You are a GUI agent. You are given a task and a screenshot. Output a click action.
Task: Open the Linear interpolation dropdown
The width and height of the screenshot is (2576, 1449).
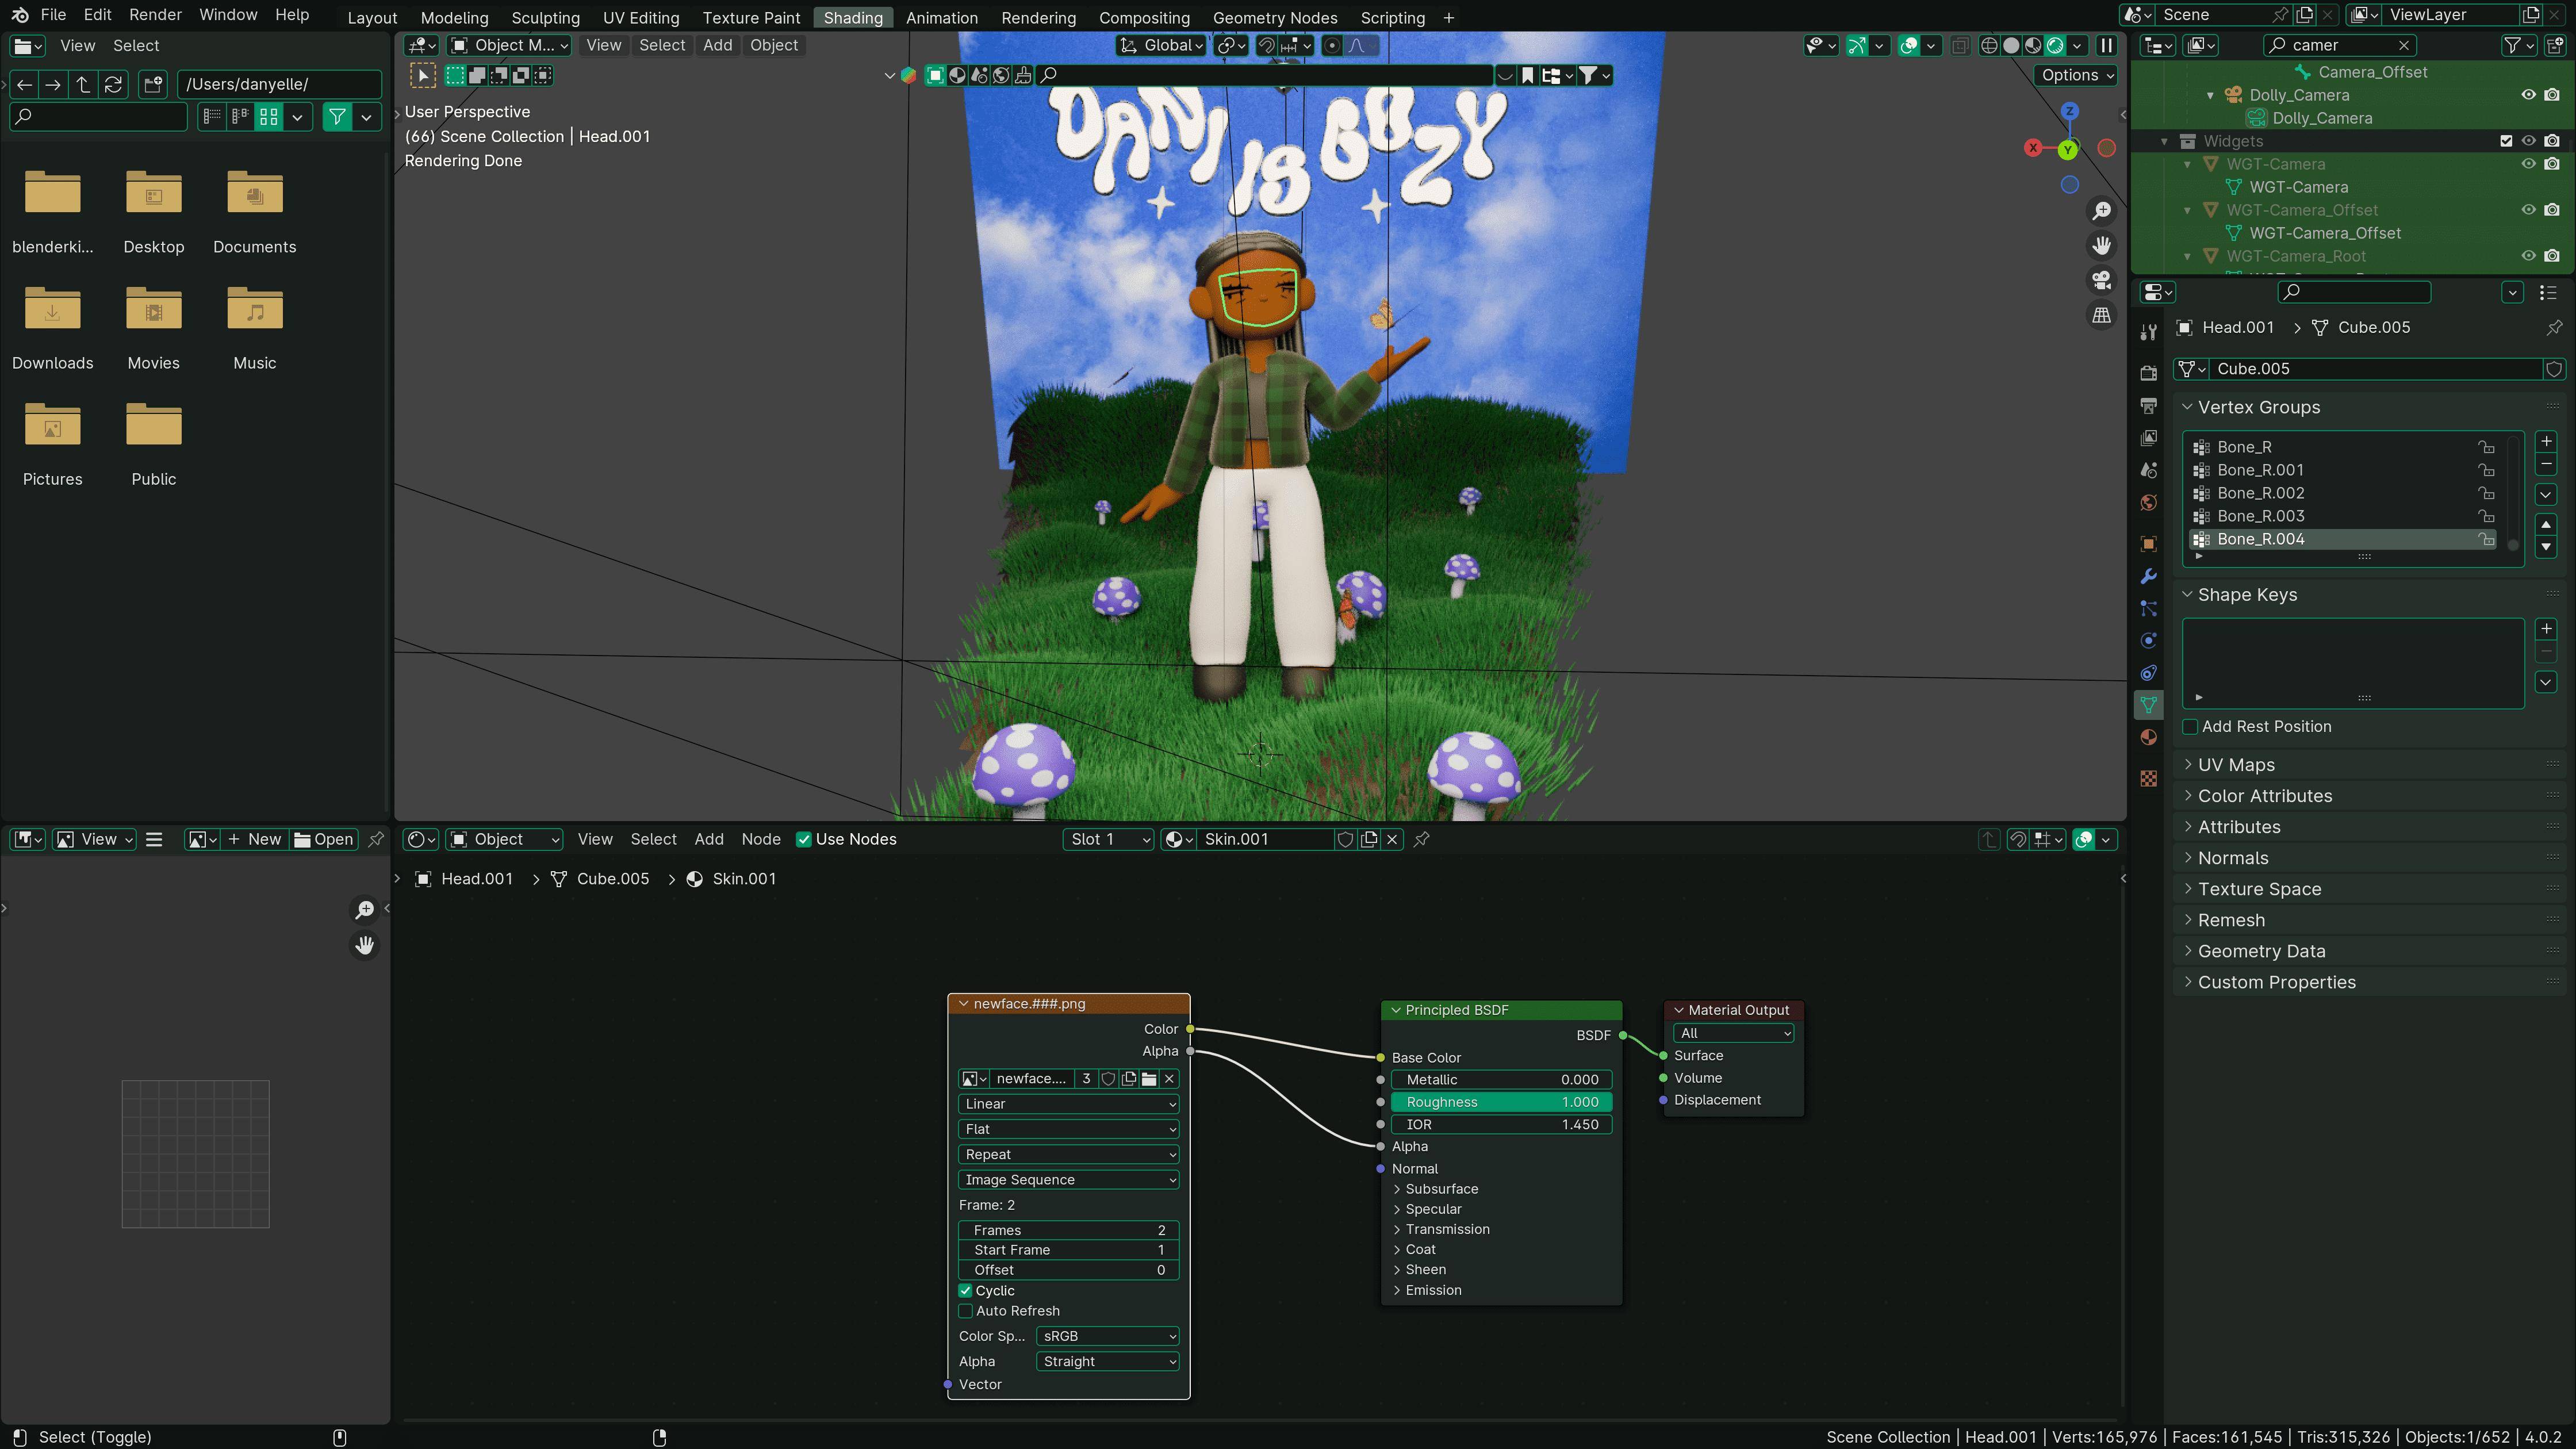click(1068, 1104)
